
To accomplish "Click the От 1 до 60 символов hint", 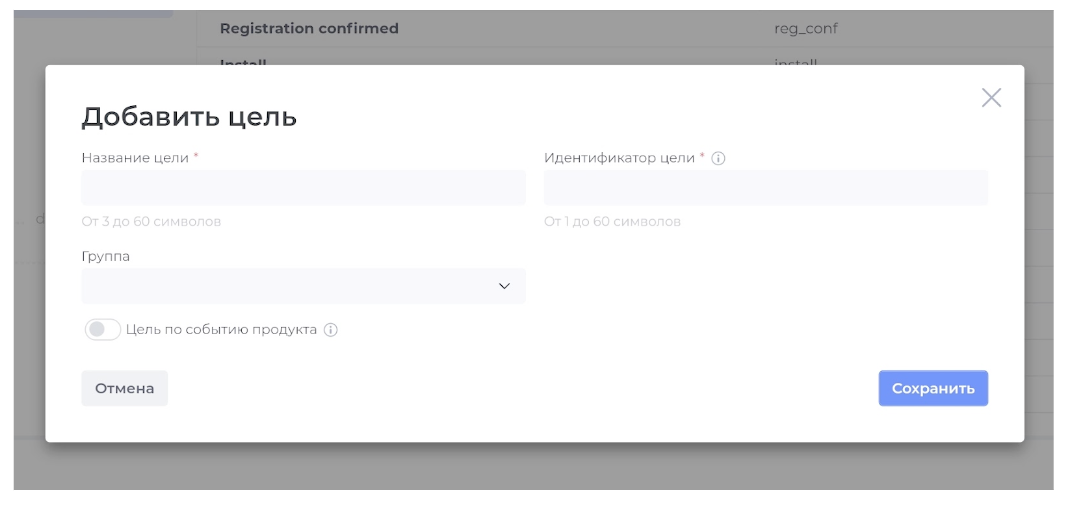I will tap(612, 222).
